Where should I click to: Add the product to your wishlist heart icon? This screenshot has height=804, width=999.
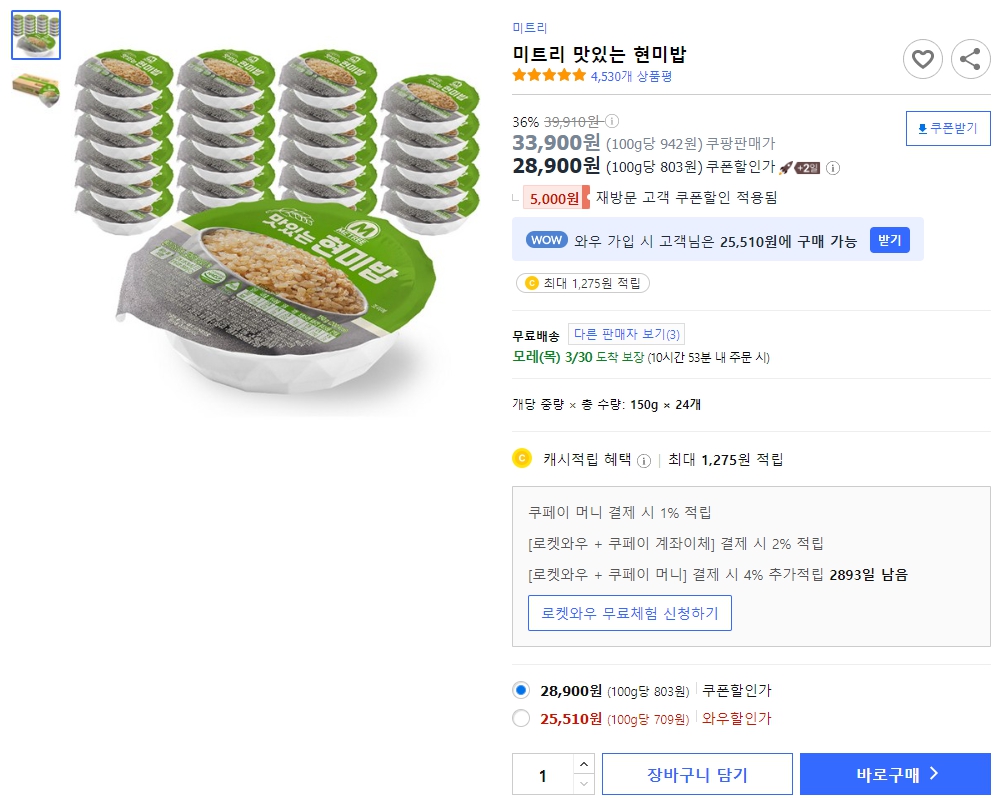[x=922, y=59]
